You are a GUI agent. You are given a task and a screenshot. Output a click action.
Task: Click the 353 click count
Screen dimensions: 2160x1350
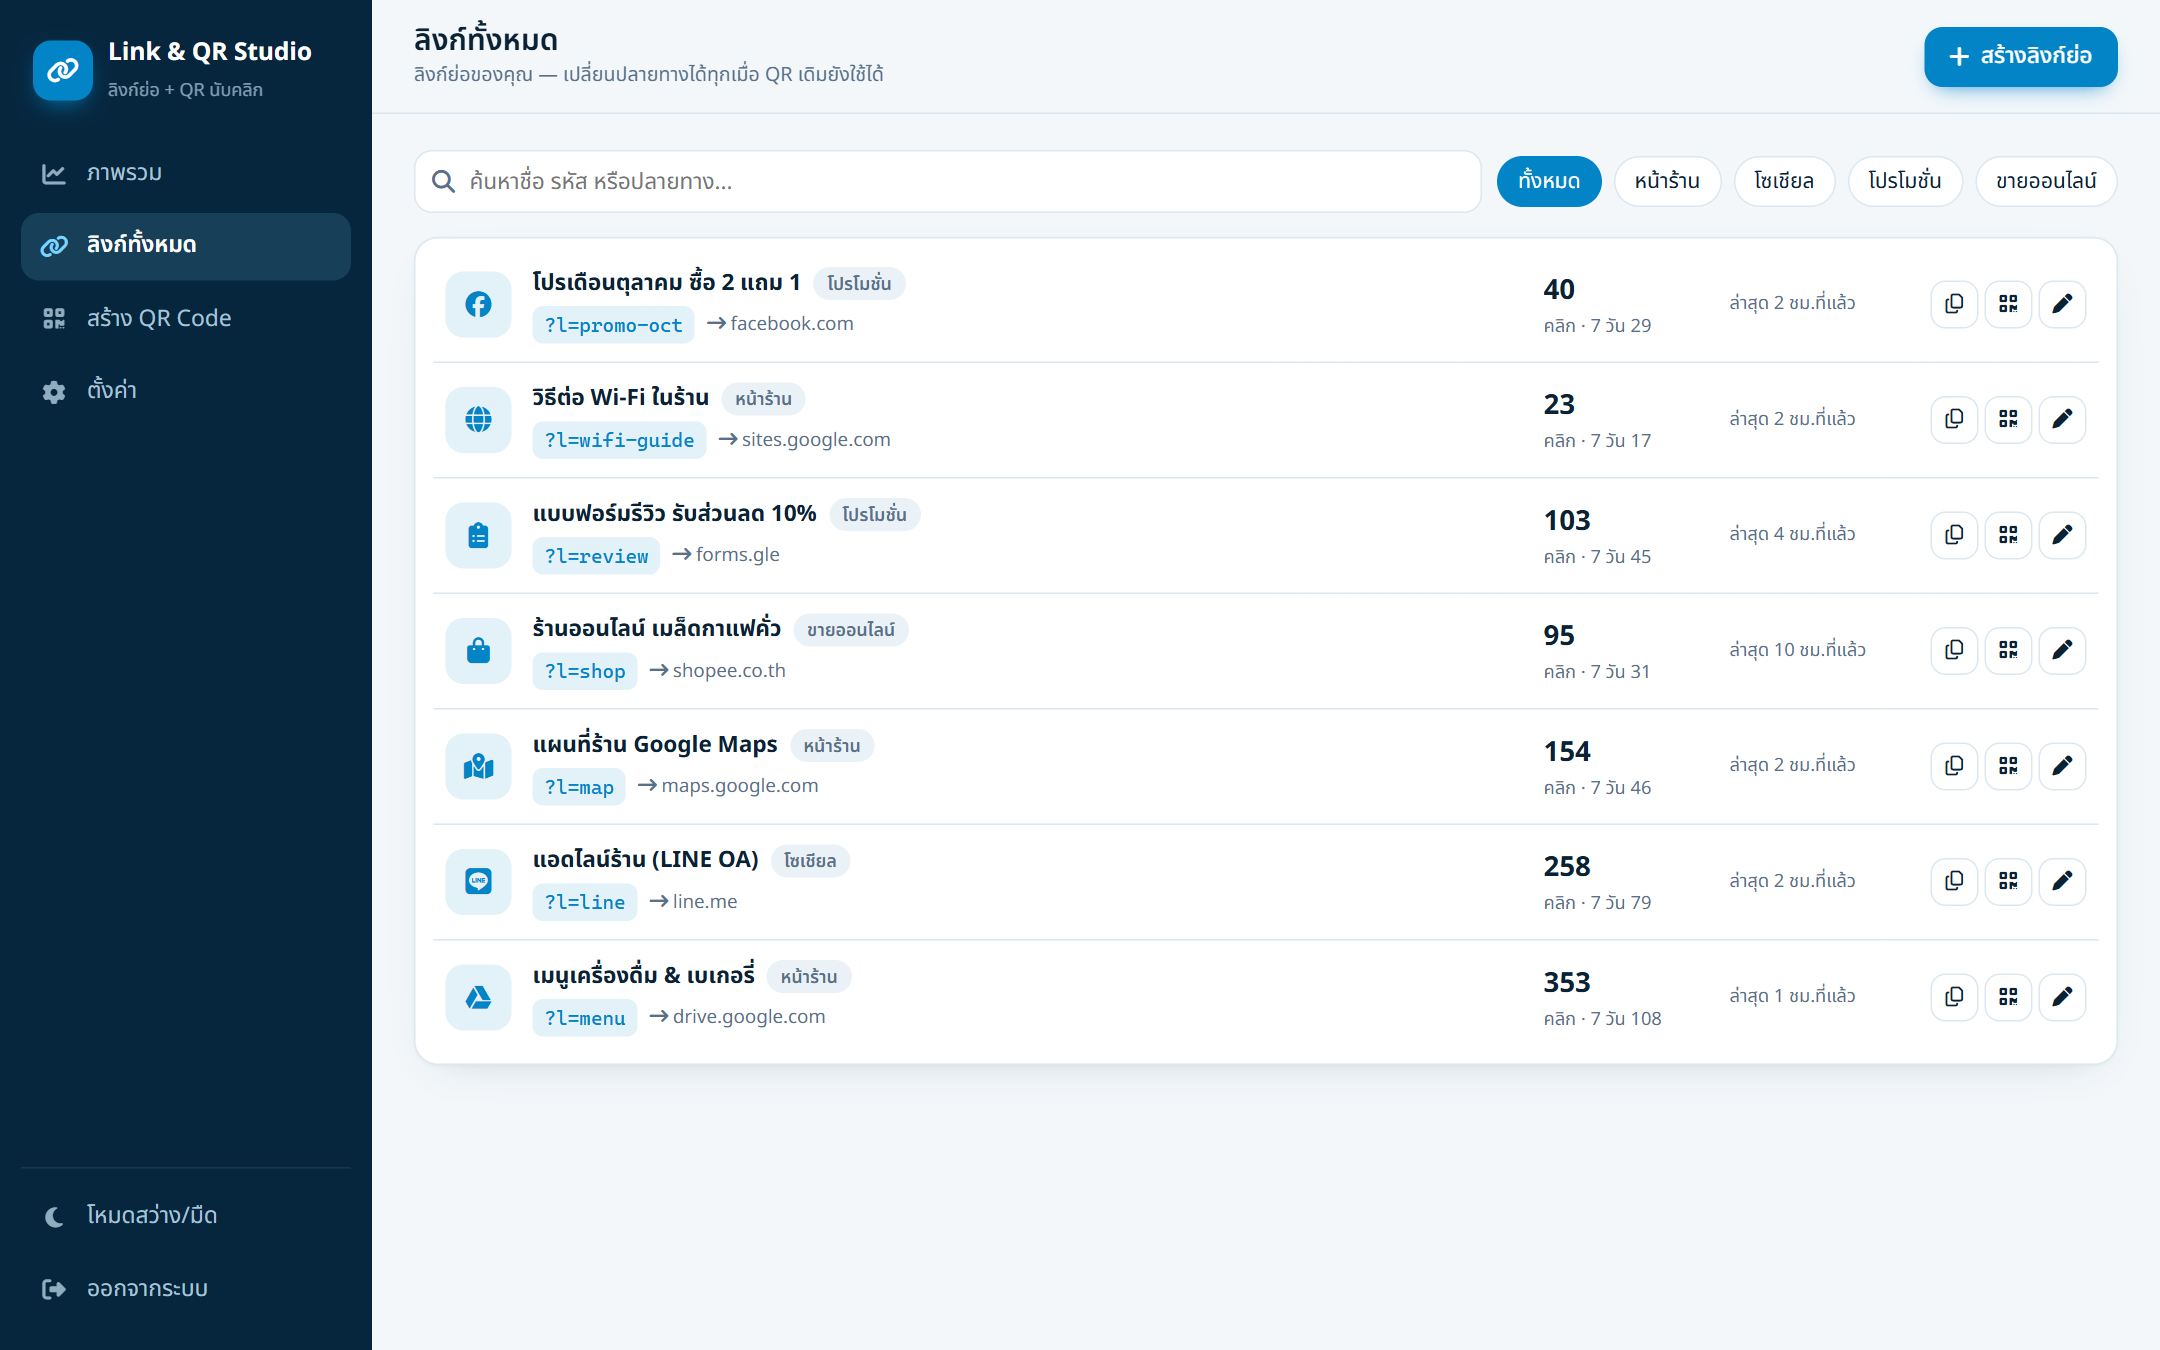tap(1567, 982)
